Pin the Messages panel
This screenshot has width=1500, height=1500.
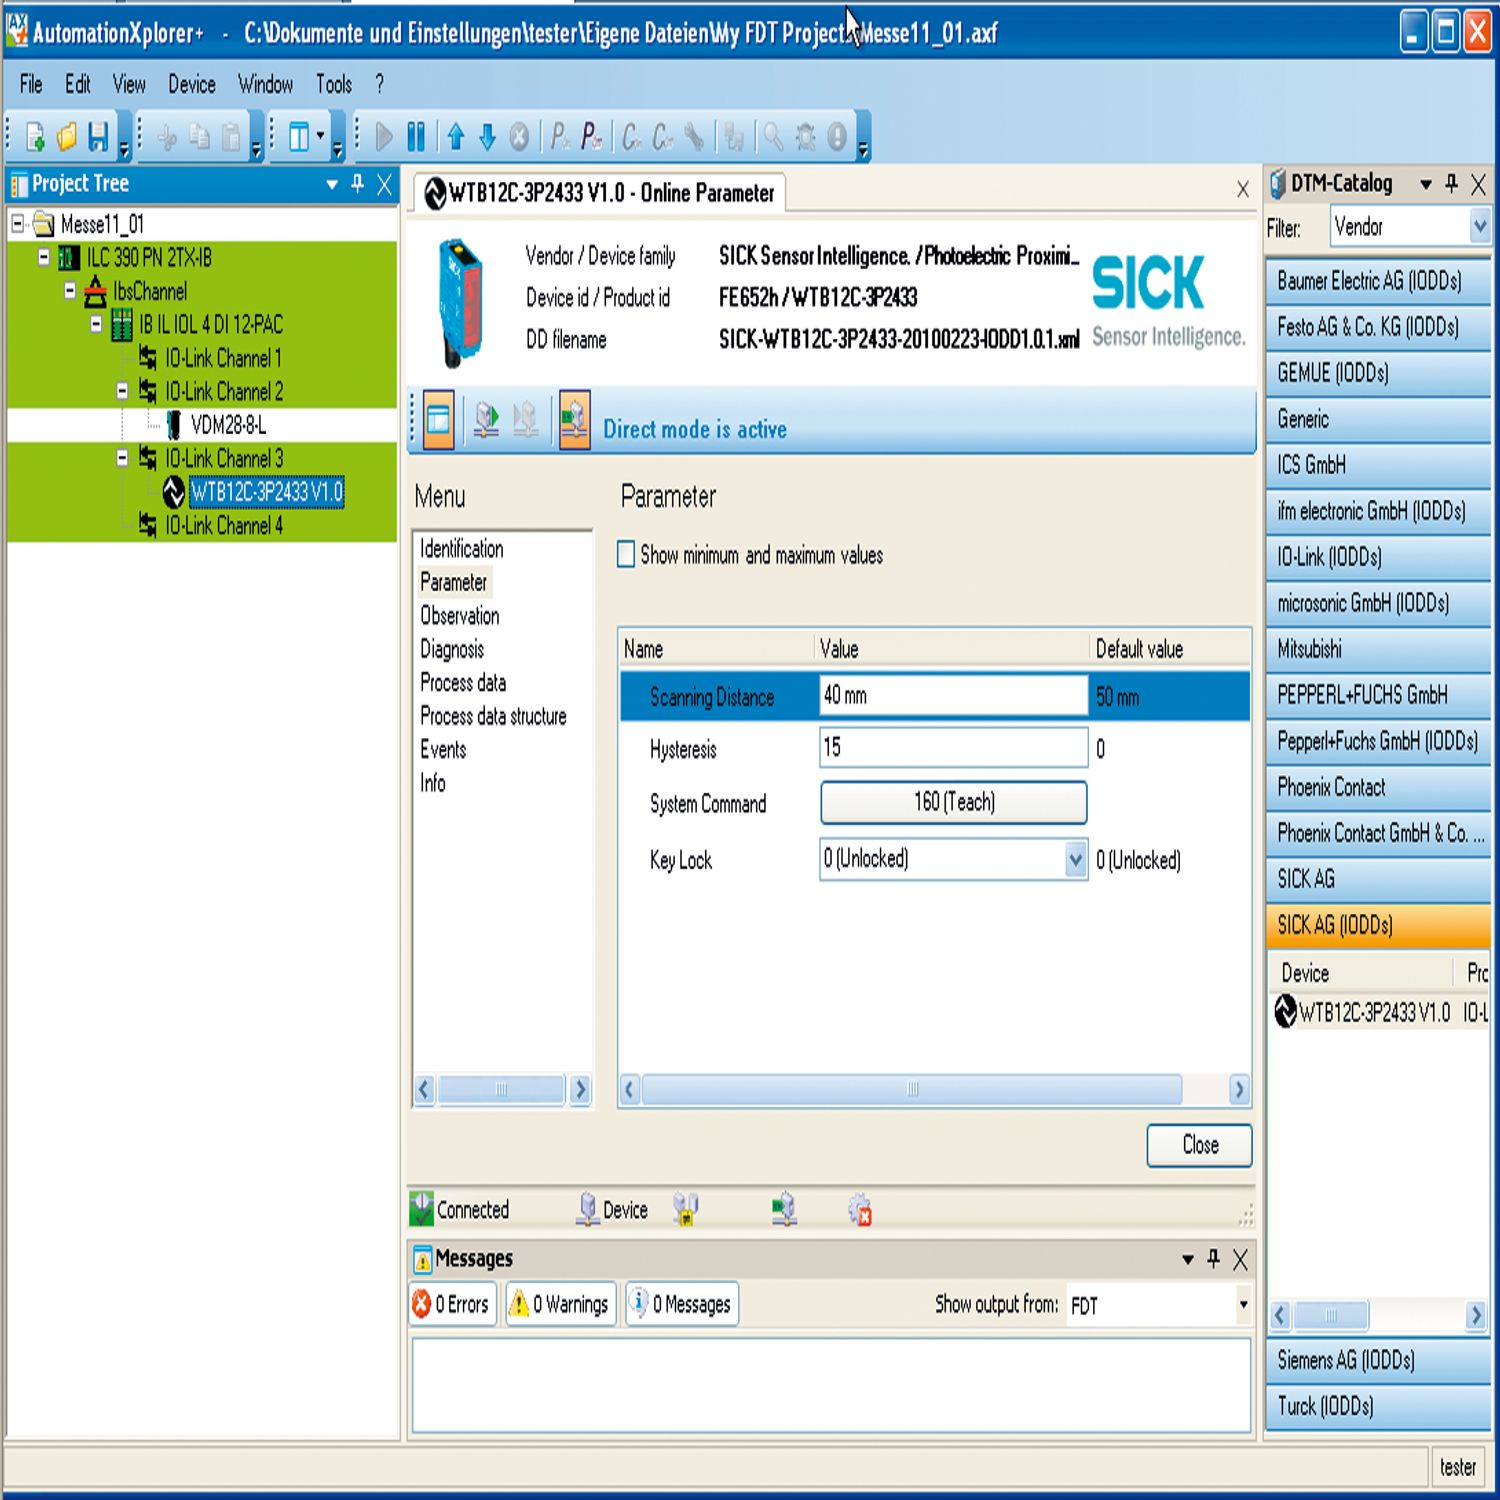click(1214, 1259)
